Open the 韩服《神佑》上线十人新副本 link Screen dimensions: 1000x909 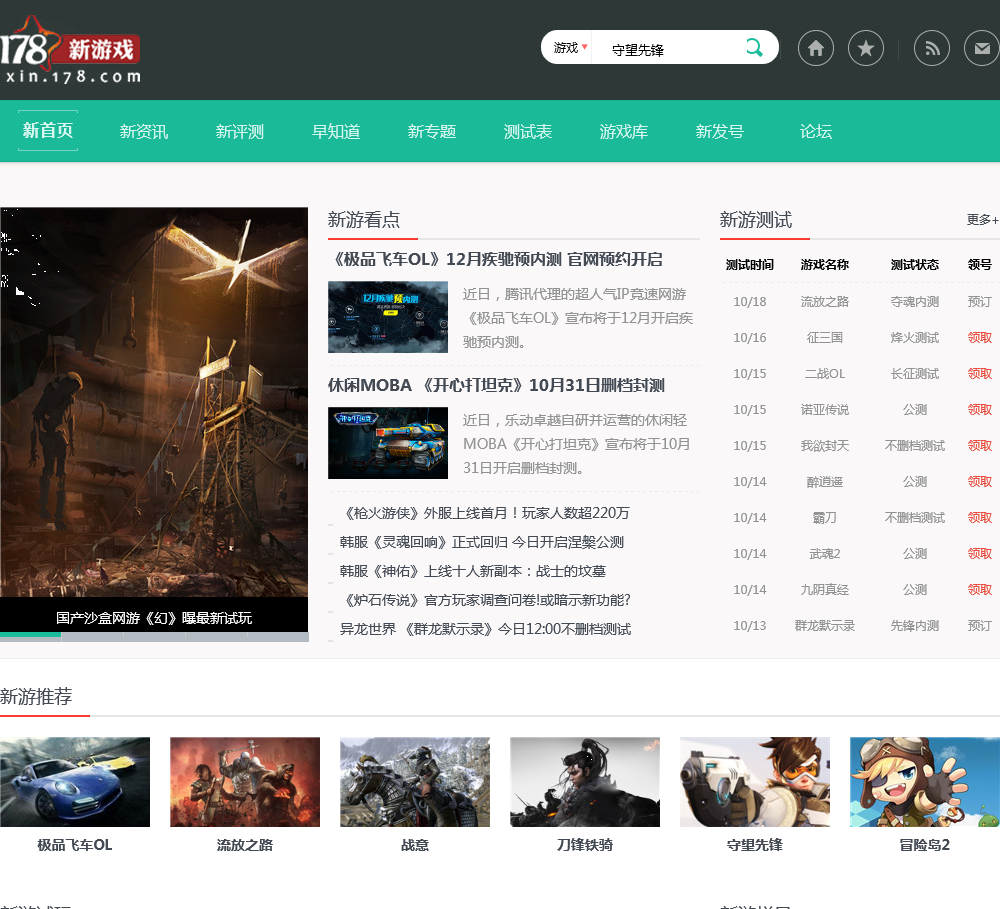[x=473, y=571]
